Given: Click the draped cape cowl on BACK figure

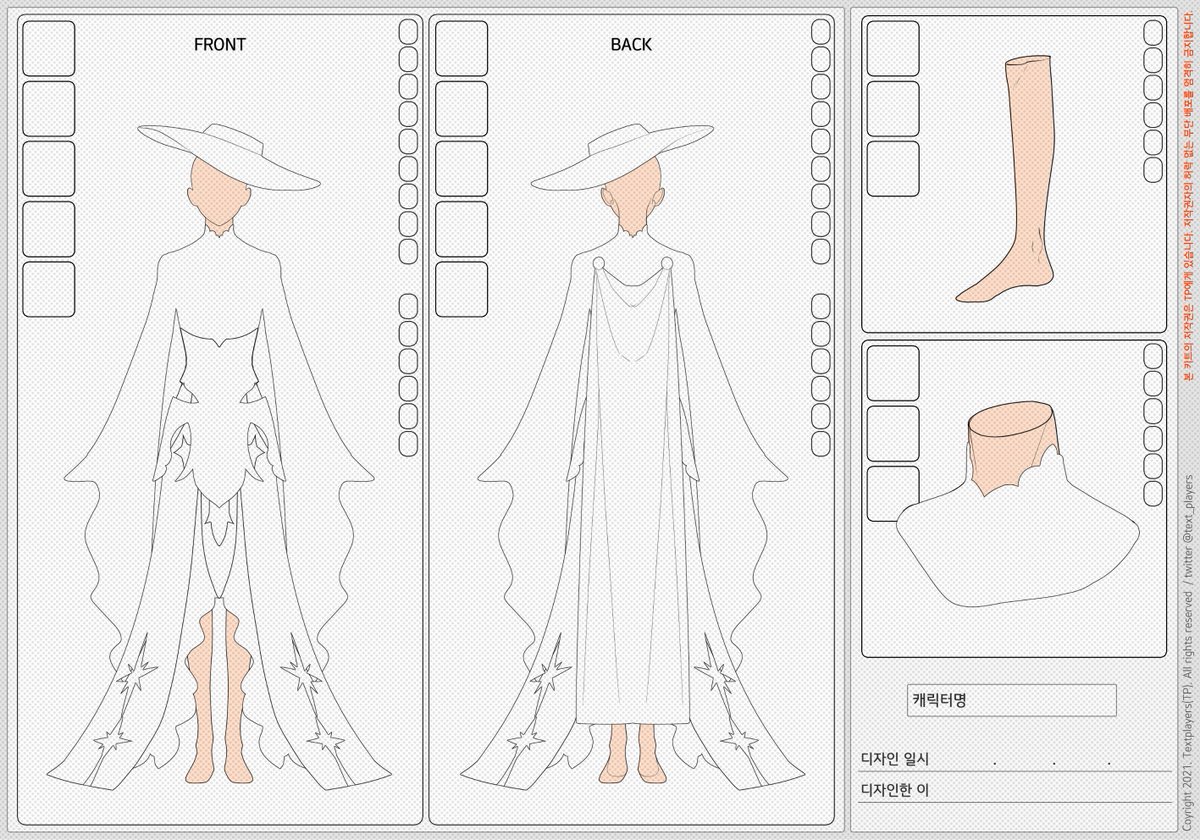Looking at the screenshot, I should 635,310.
